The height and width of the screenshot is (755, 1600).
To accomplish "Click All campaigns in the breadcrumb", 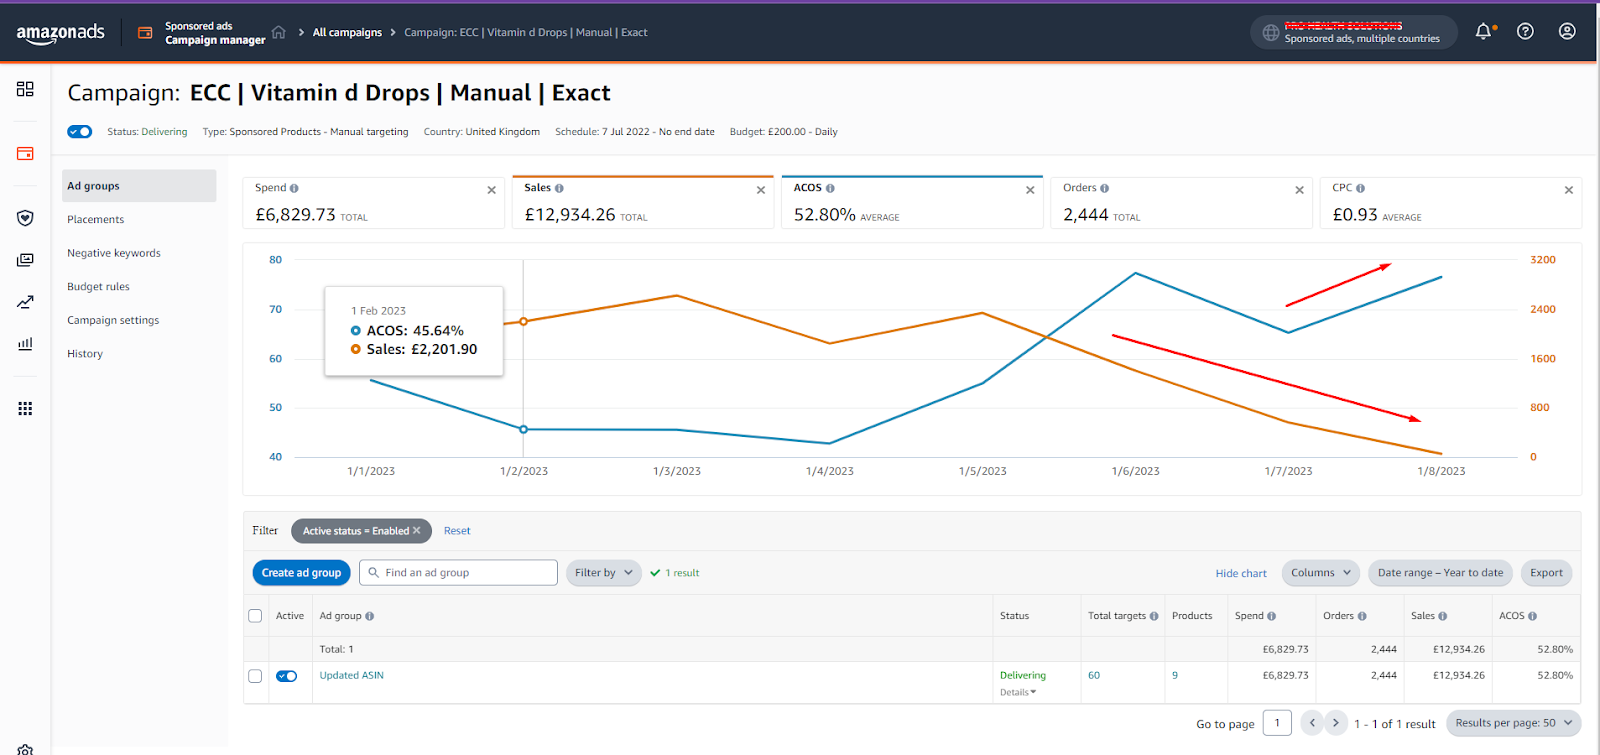I will click(347, 33).
